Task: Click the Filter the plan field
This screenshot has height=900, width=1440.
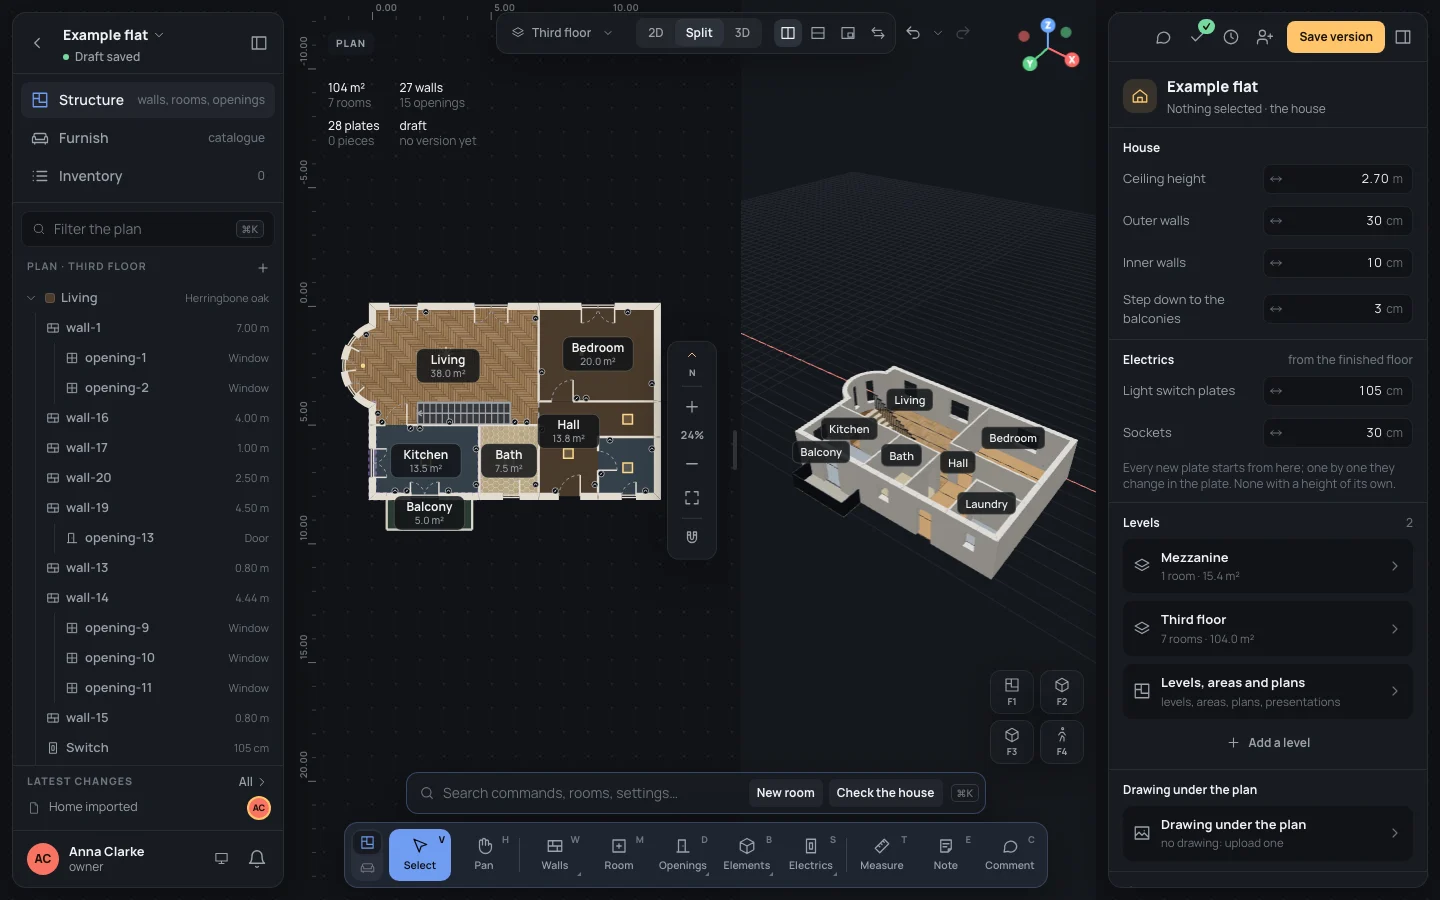Action: tap(148, 229)
